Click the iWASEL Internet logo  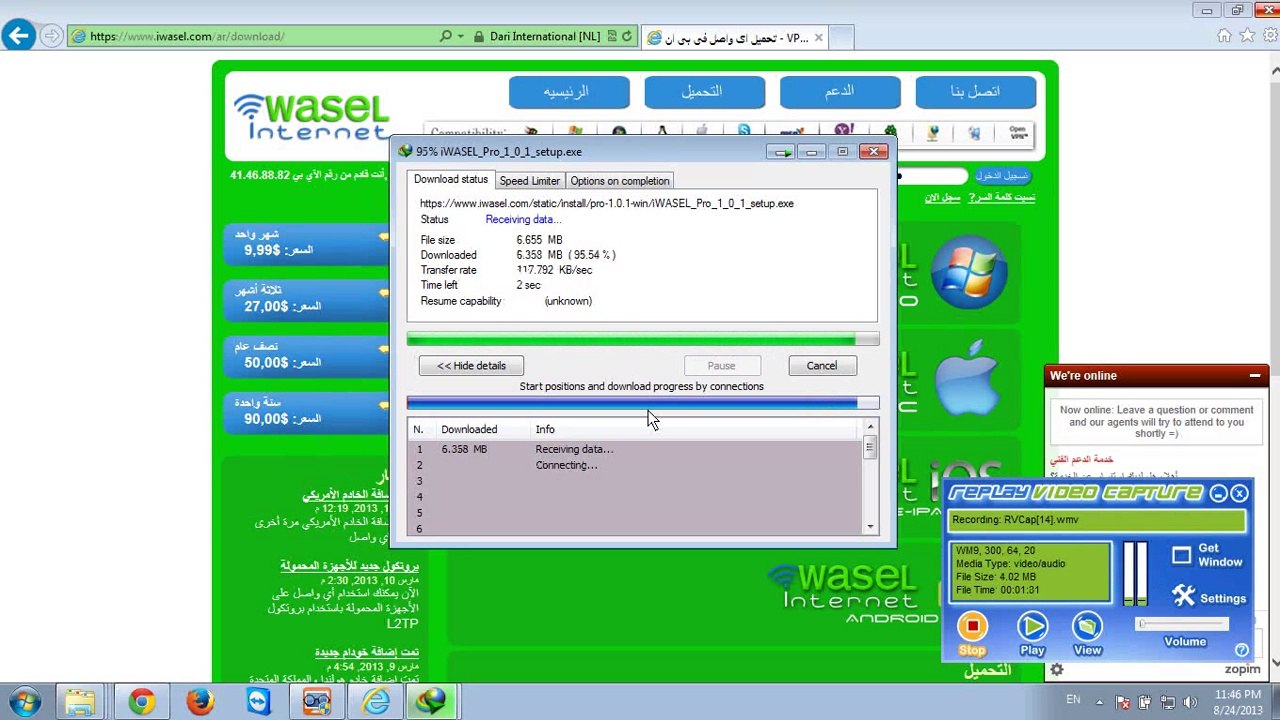tap(311, 116)
